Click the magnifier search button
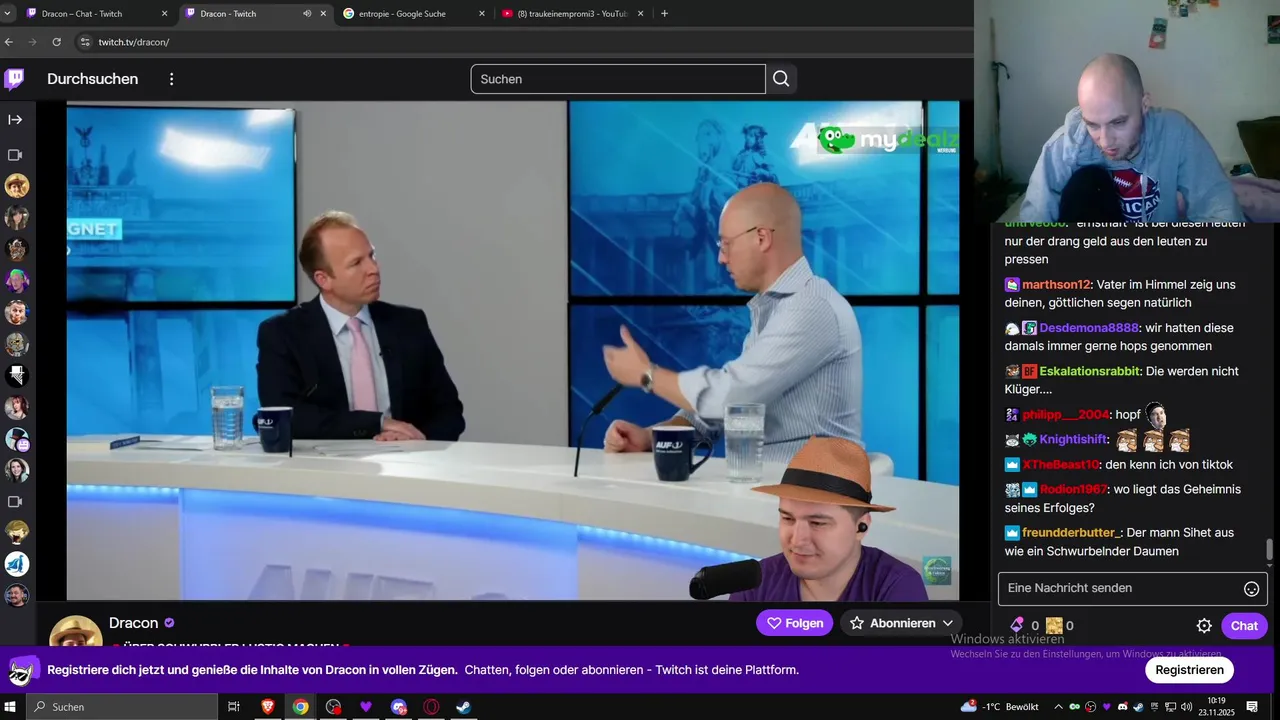This screenshot has height=720, width=1280. pyautogui.click(x=781, y=79)
